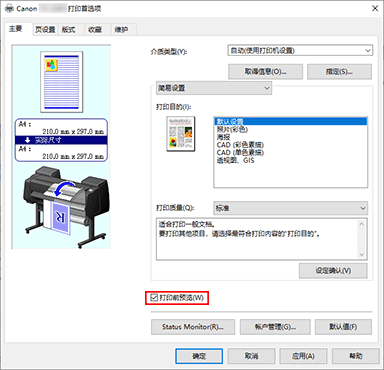The height and width of the screenshot is (370, 384).
Task: Open the 简易设置 dropdown
Action: point(214,88)
